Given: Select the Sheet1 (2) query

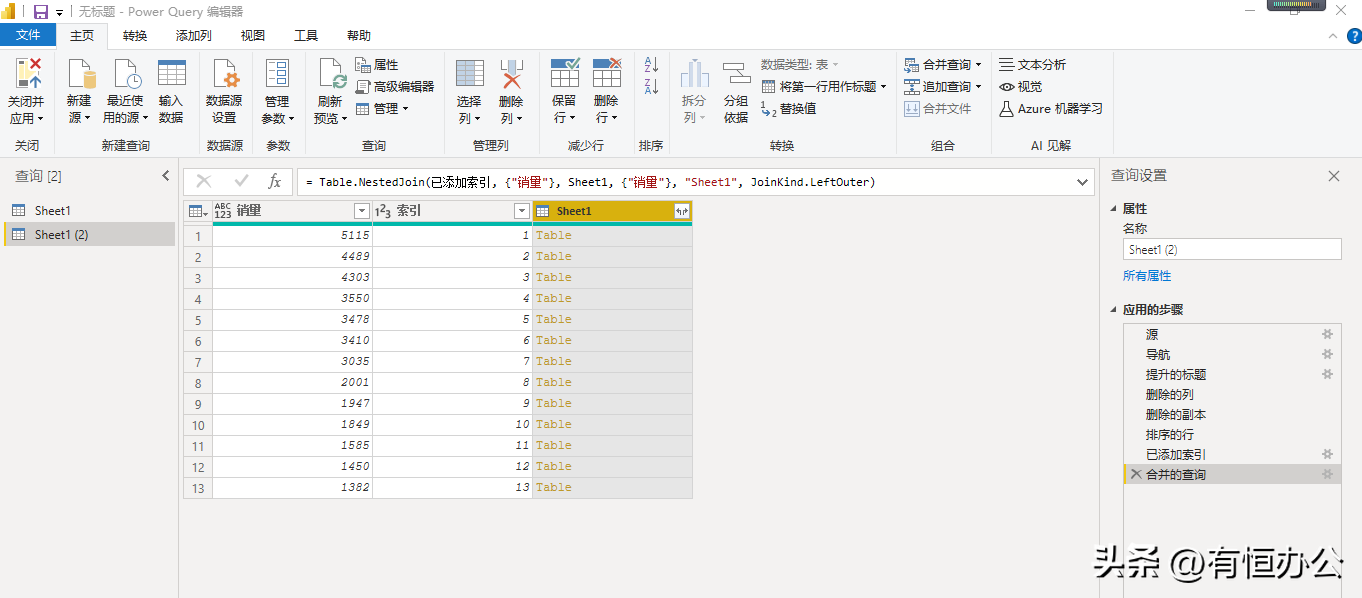Looking at the screenshot, I should click(x=89, y=235).
